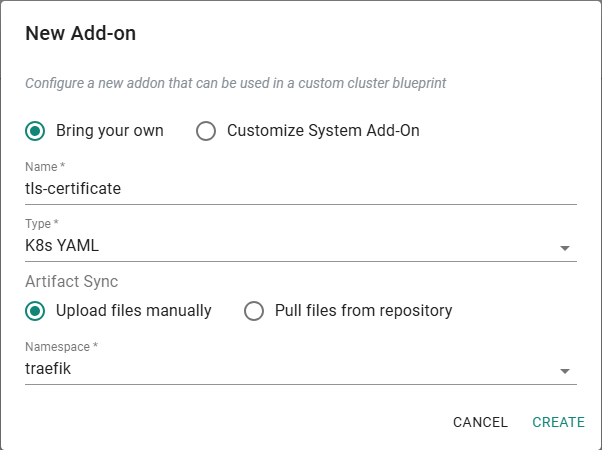Click the arrow icon on Type dropdown
The height and width of the screenshot is (450, 602).
[565, 248]
